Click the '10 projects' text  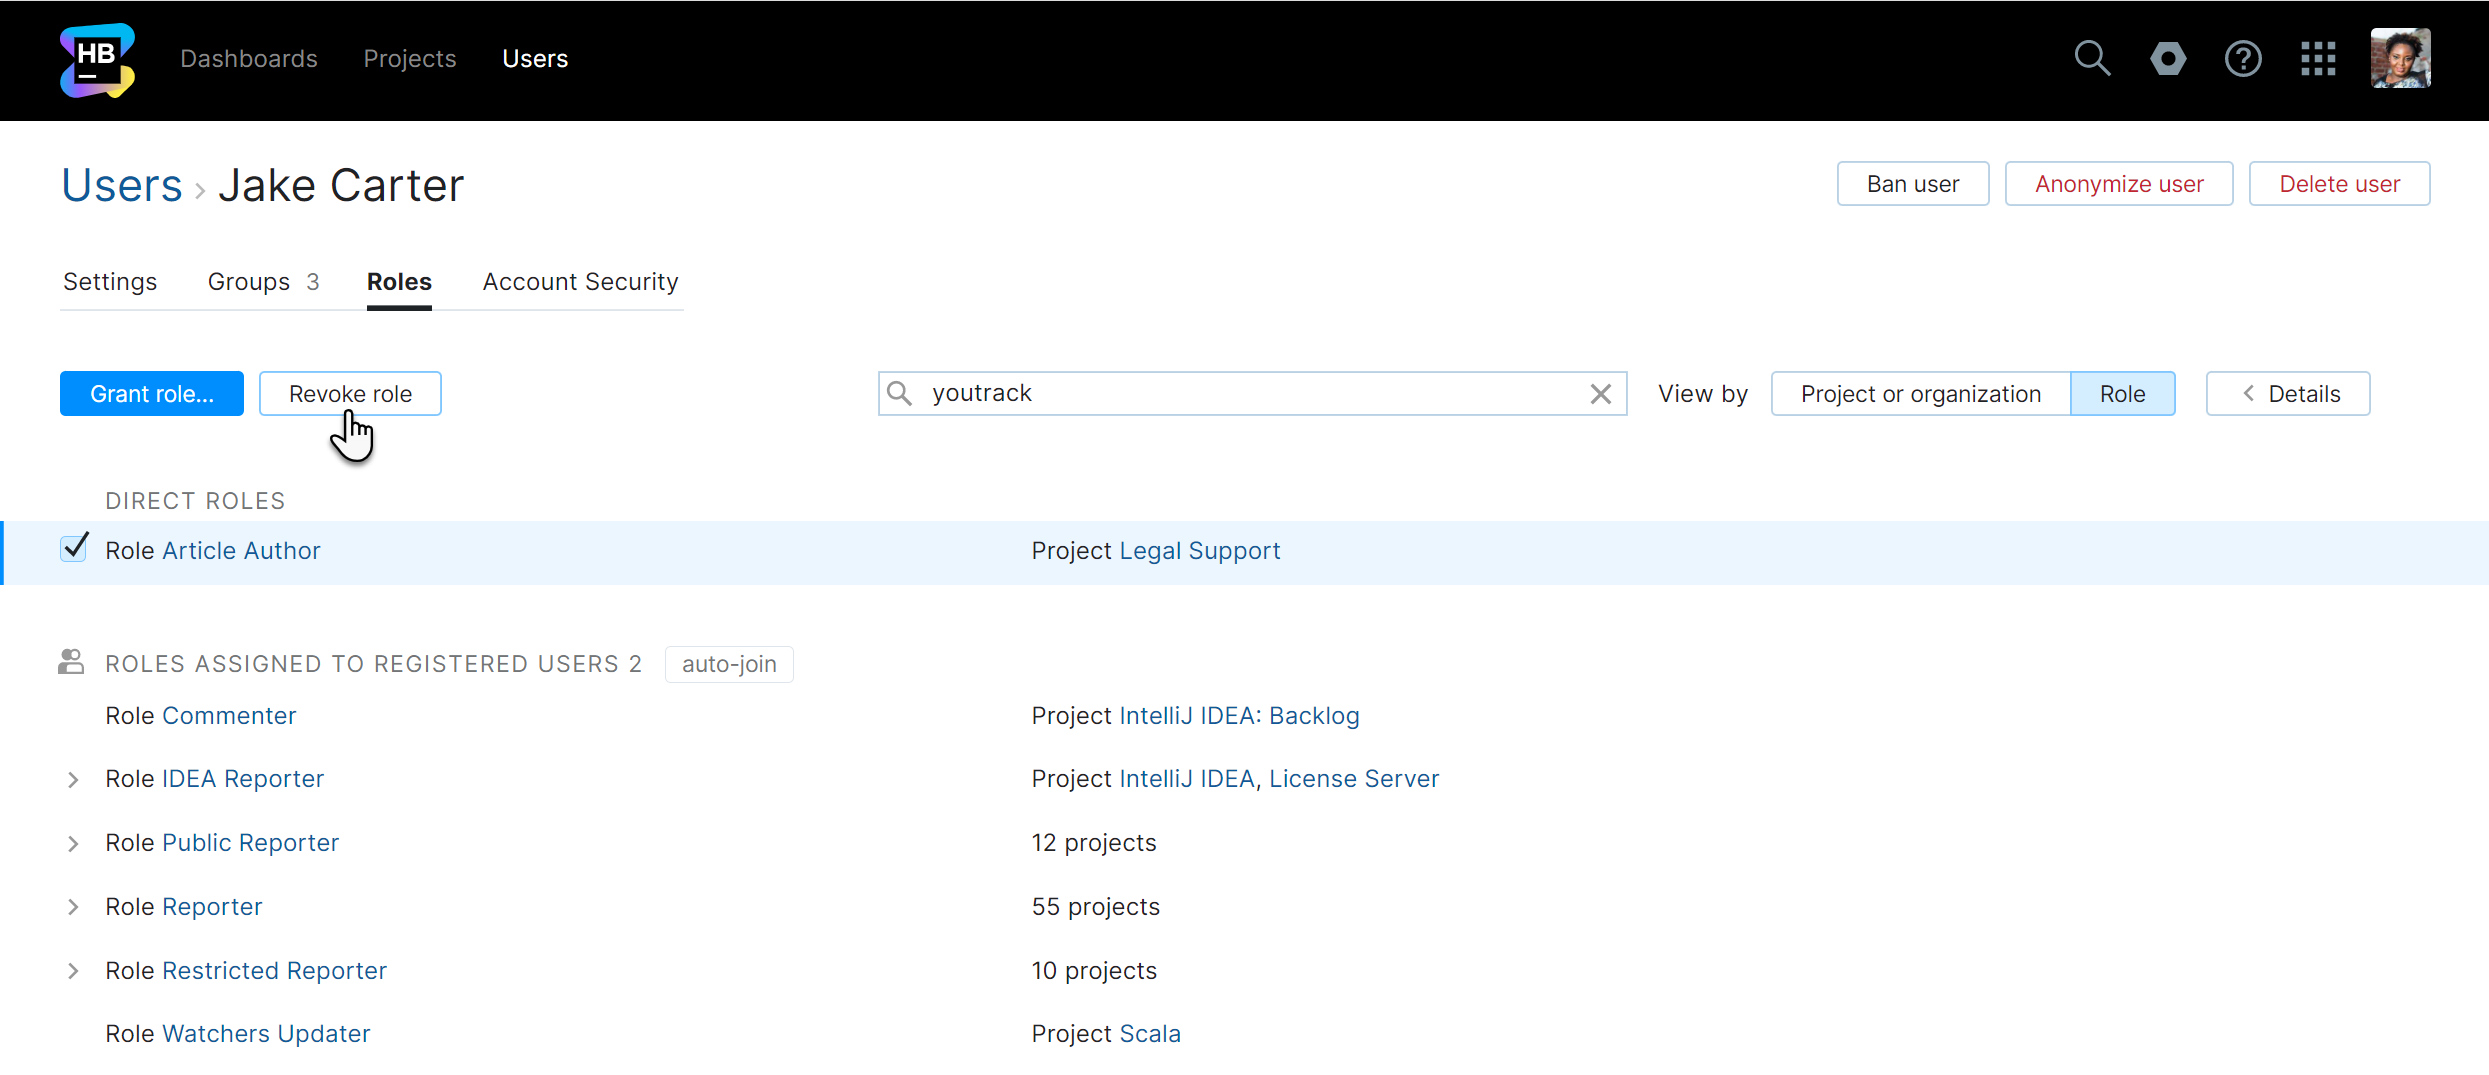point(1094,971)
